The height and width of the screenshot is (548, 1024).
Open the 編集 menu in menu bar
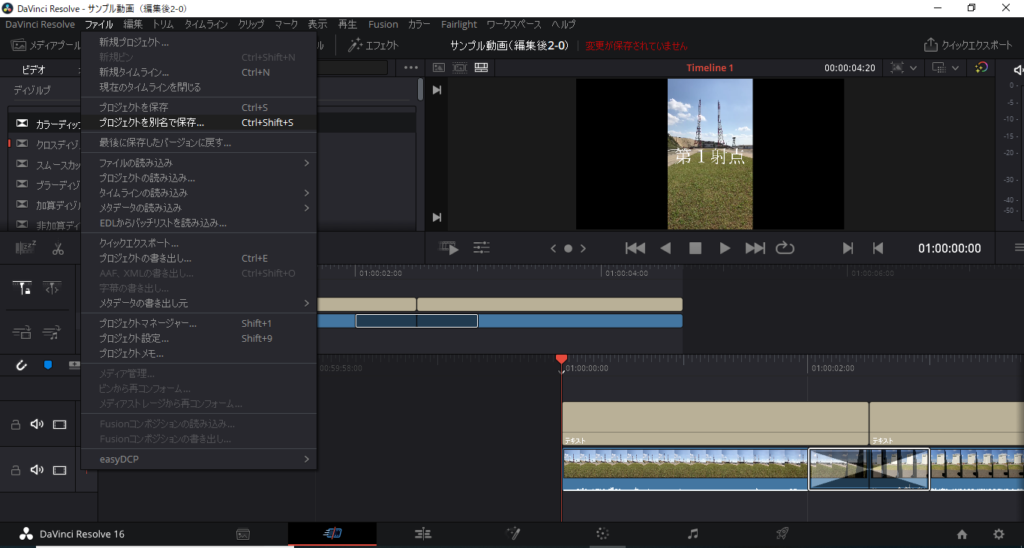pos(133,24)
